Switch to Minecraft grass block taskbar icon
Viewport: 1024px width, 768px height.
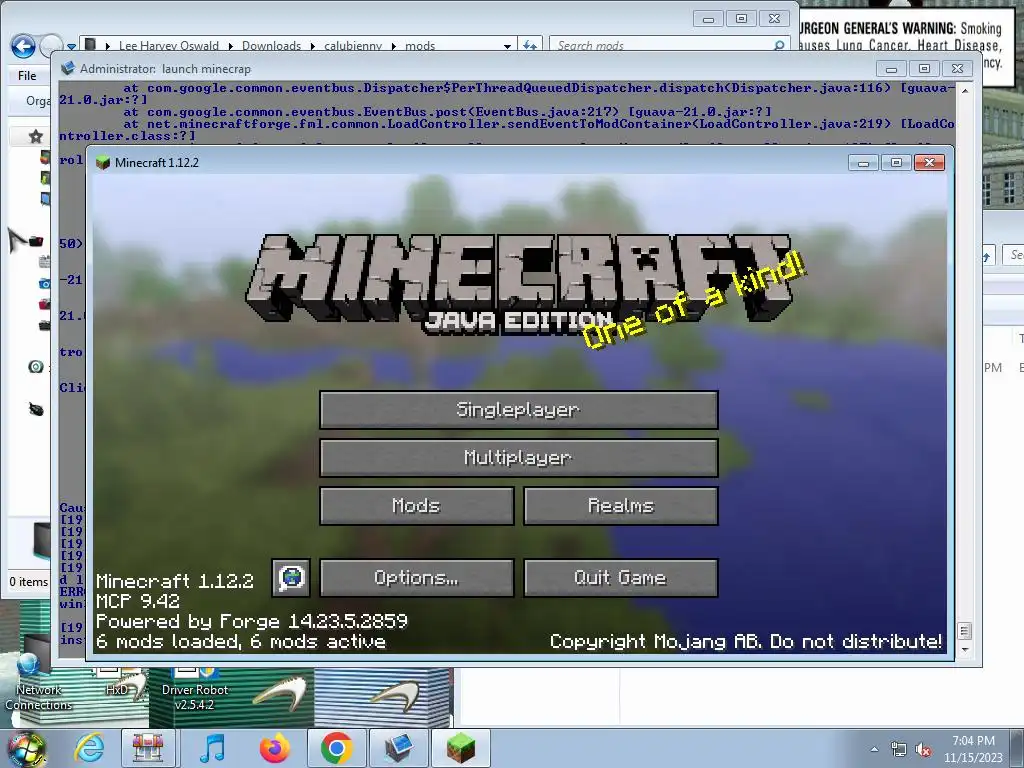click(460, 748)
